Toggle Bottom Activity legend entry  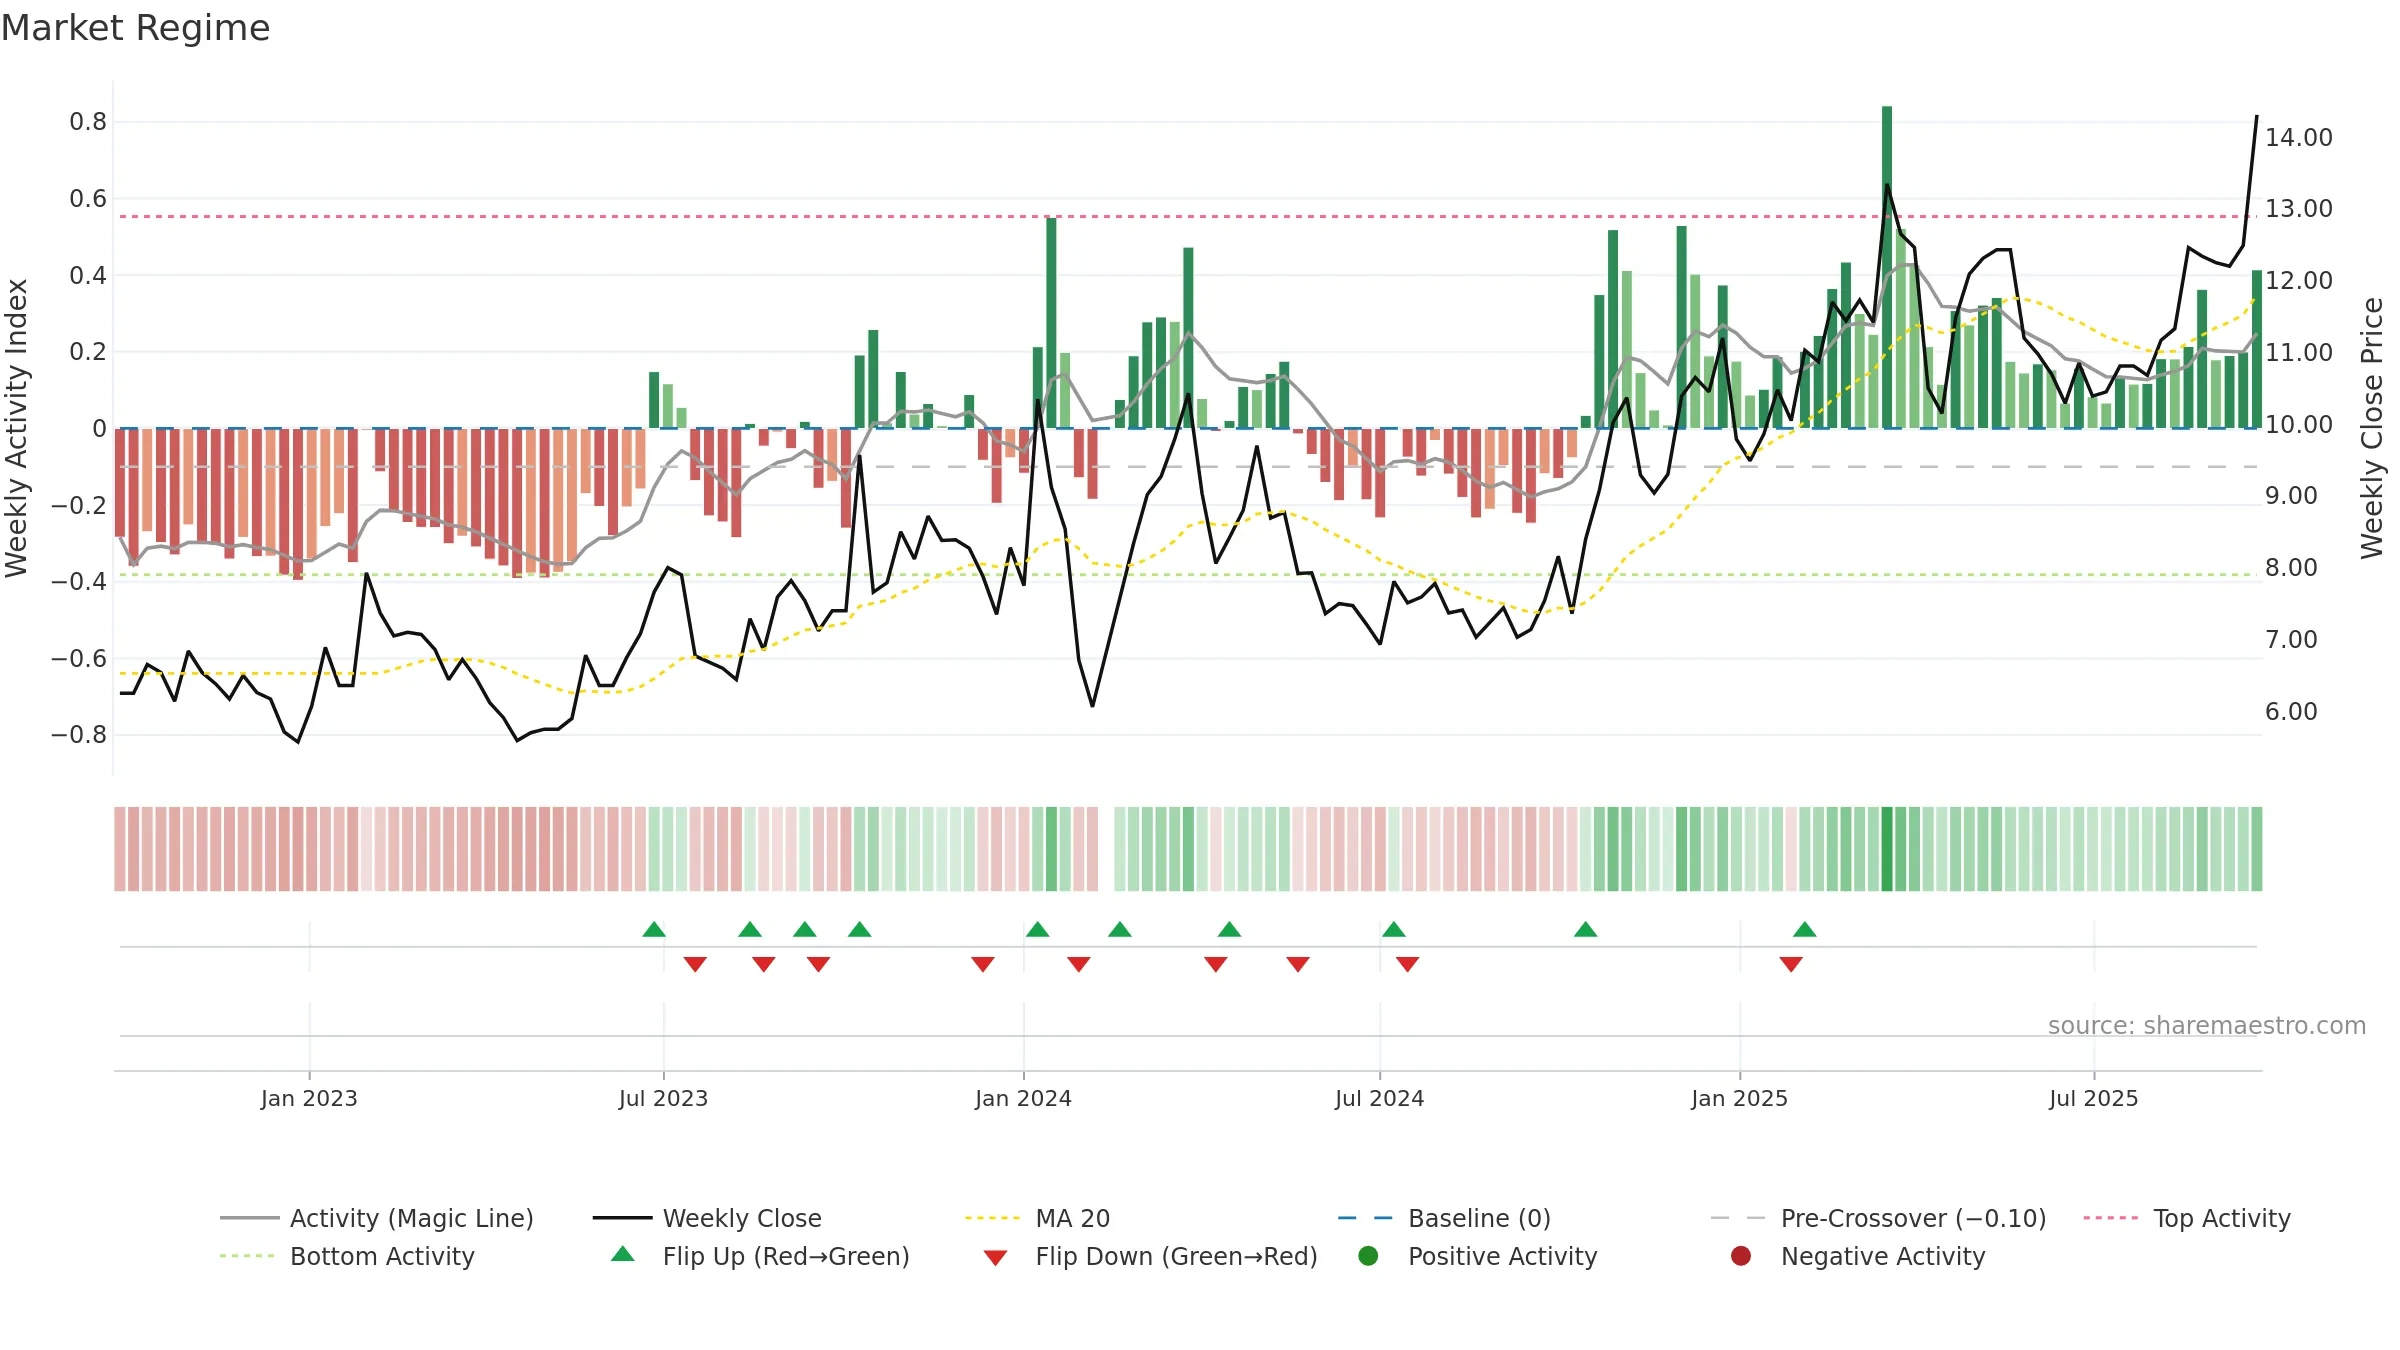pyautogui.click(x=347, y=1256)
